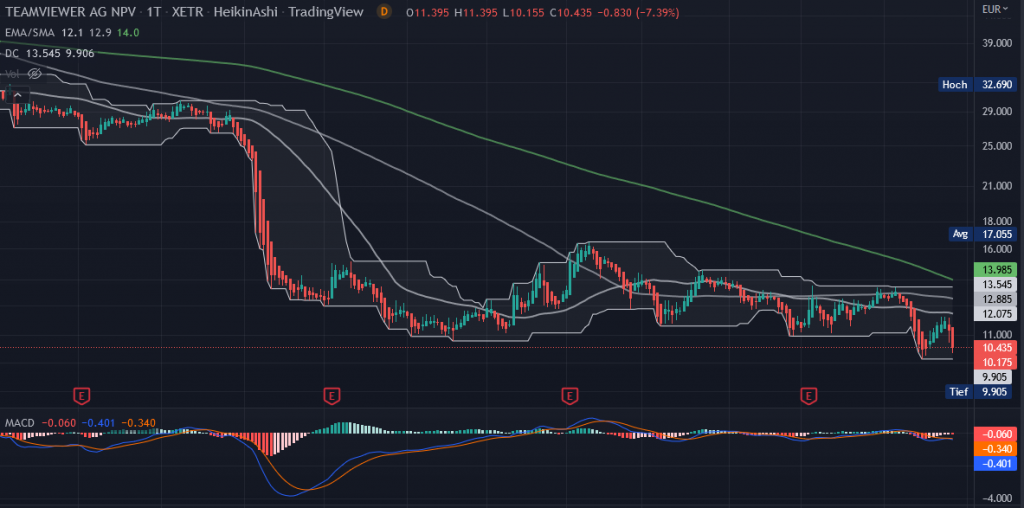Click the orange -0.340 MACD axis label

coord(996,449)
